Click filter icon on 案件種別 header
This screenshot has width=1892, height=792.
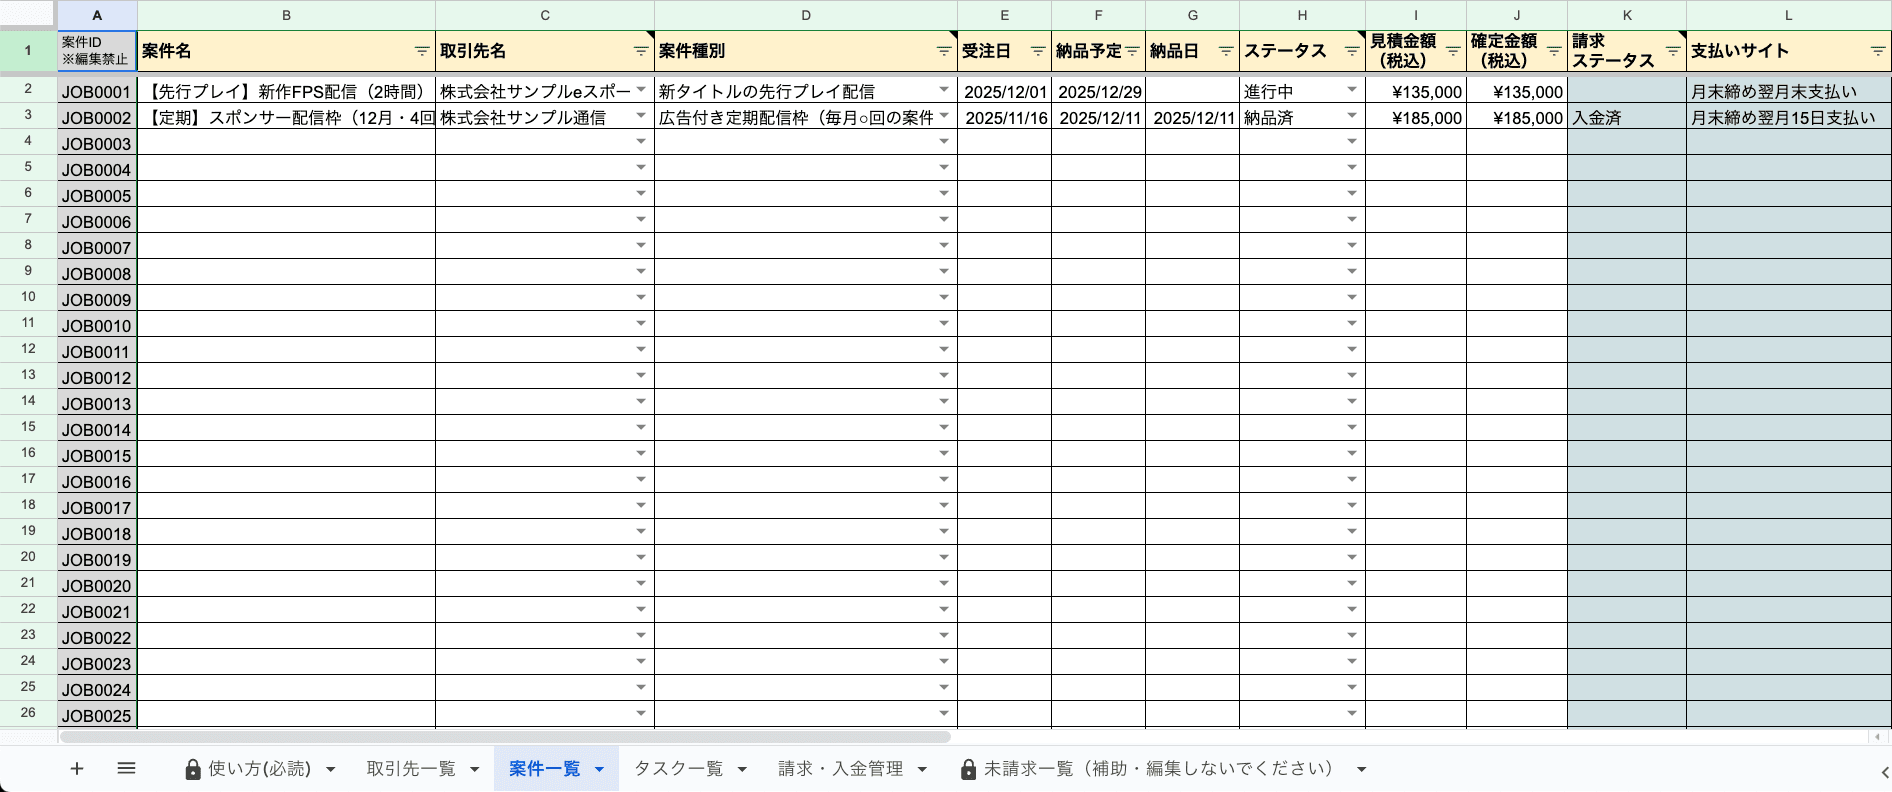[x=944, y=51]
